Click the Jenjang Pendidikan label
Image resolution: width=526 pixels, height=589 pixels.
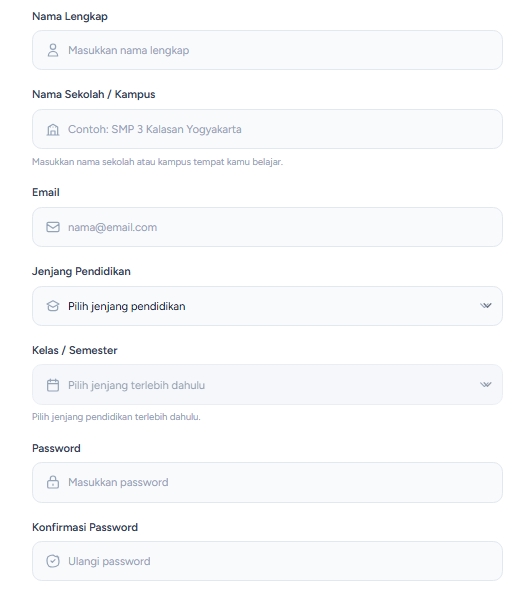pyautogui.click(x=81, y=271)
